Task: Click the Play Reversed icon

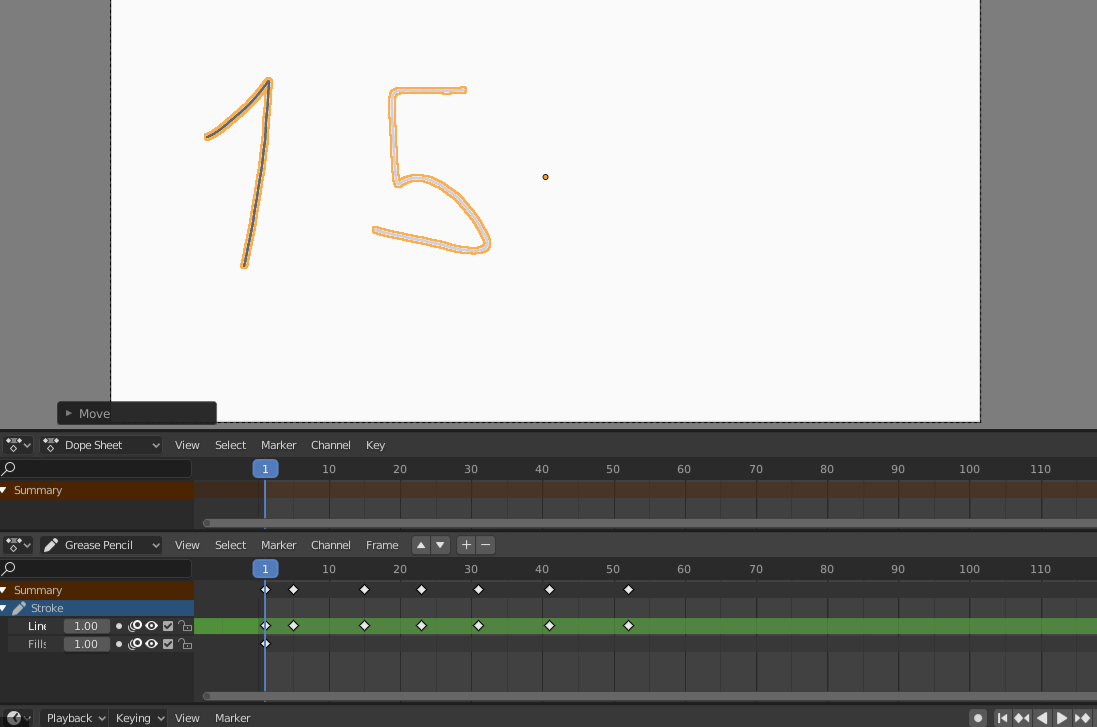Action: point(1041,718)
